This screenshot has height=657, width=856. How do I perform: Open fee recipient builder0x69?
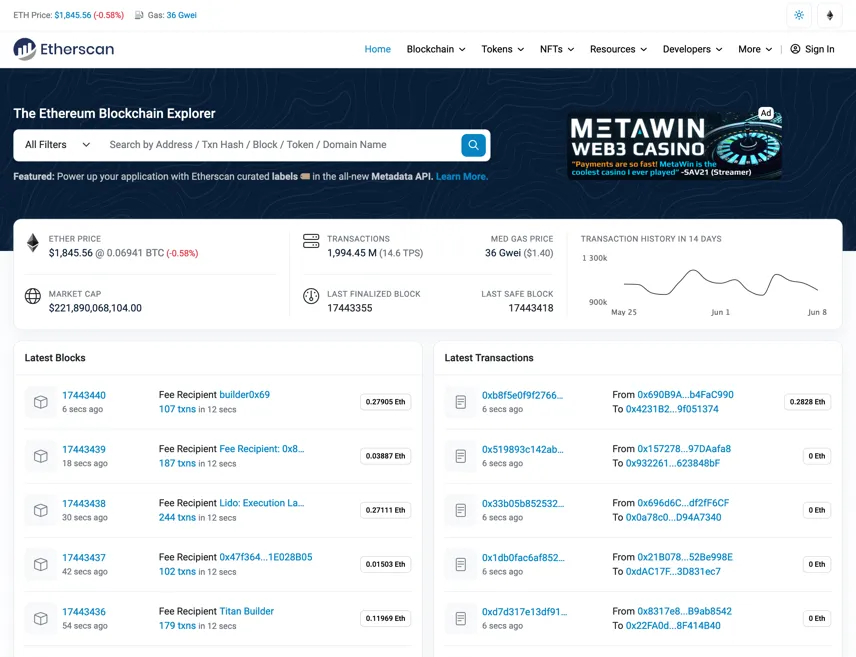(245, 394)
